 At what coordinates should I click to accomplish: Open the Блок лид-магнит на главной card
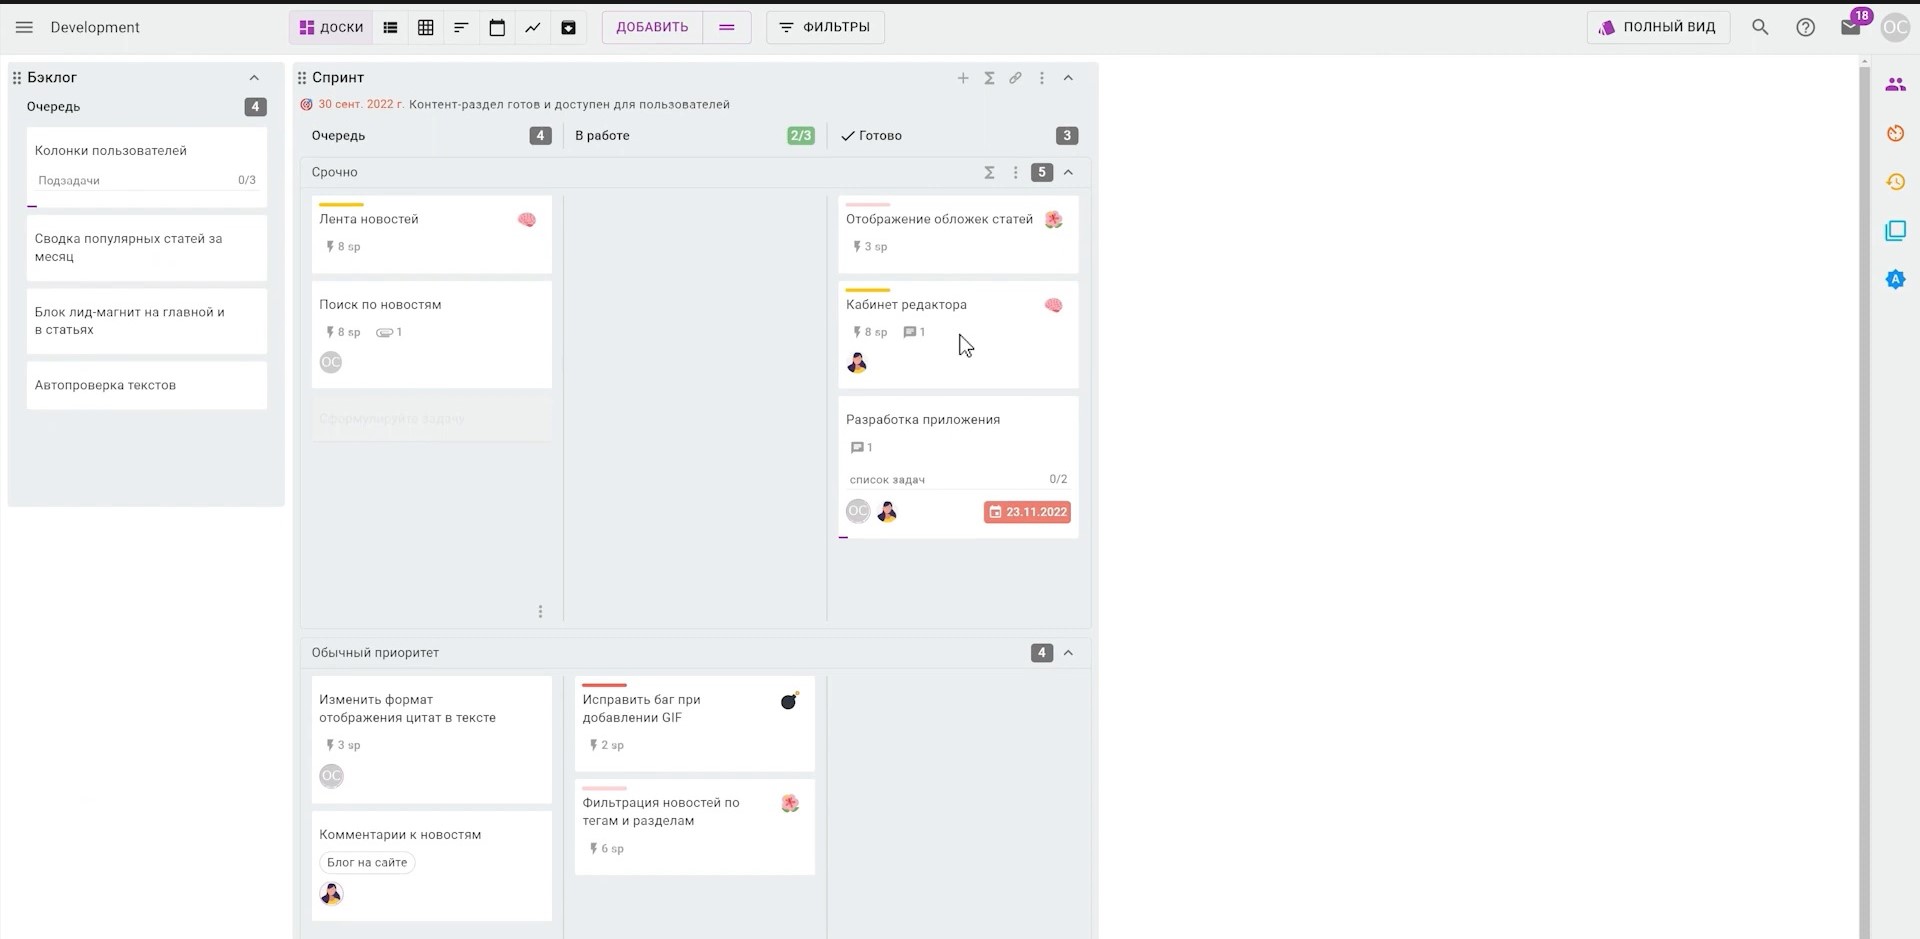point(147,321)
